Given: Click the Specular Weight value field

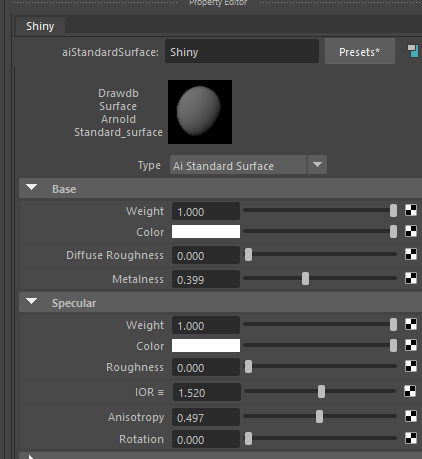Looking at the screenshot, I should [206, 325].
